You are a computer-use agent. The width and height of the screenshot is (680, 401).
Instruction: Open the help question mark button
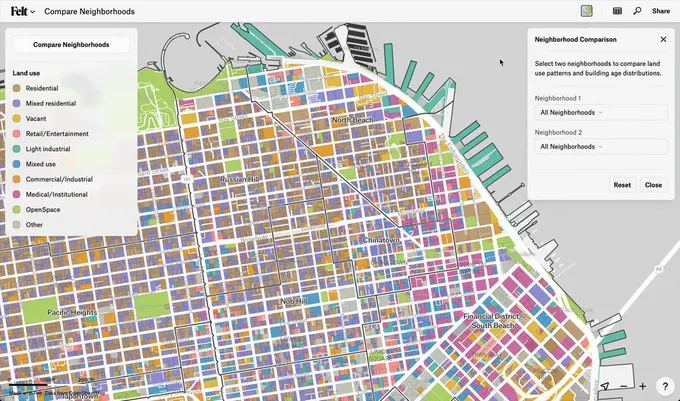point(665,386)
